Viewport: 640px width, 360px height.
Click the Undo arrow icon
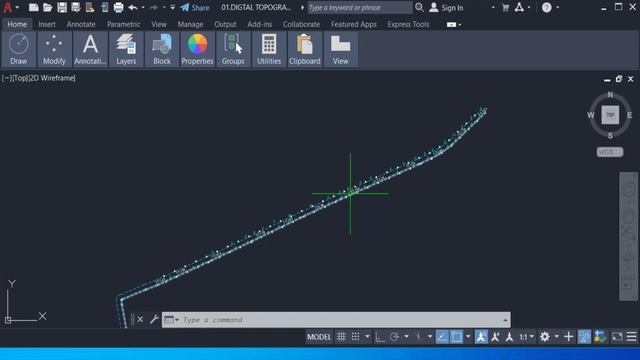click(133, 7)
